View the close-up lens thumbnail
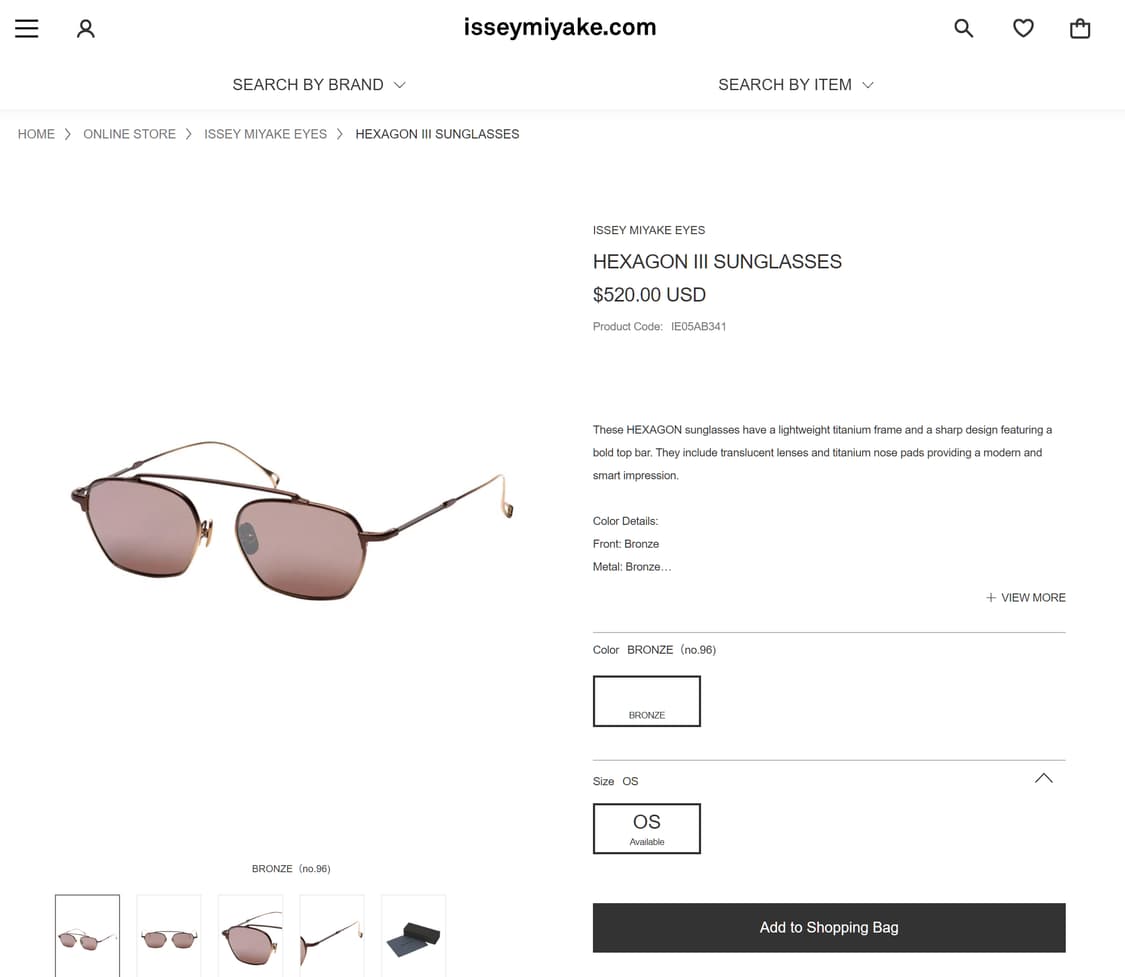 pyautogui.click(x=250, y=935)
